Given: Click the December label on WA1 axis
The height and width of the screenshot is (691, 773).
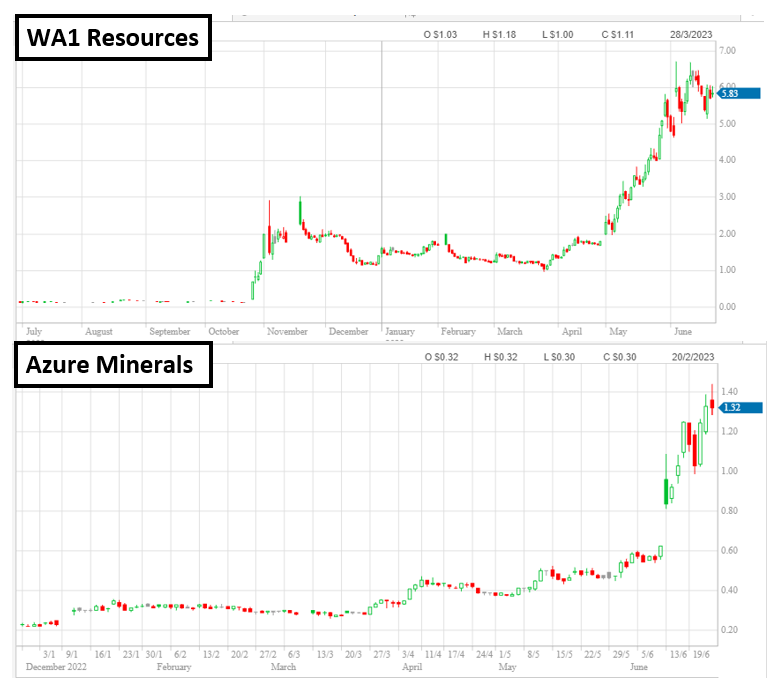Looking at the screenshot, I should (349, 331).
